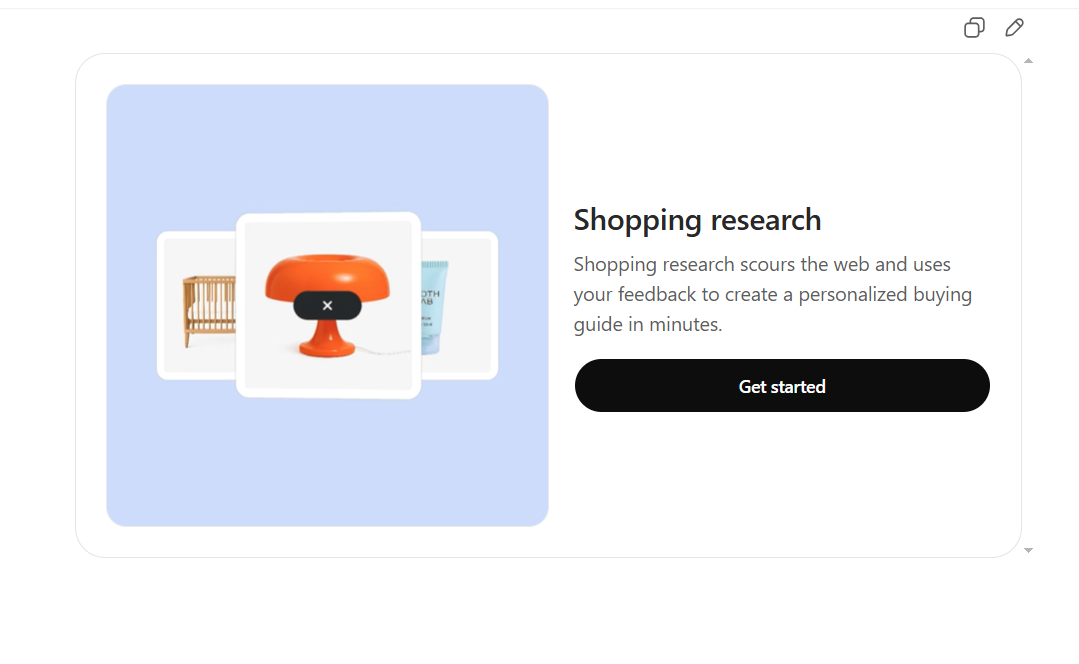Click the scroll up arrow
This screenshot has width=1079, height=664.
(x=1028, y=61)
